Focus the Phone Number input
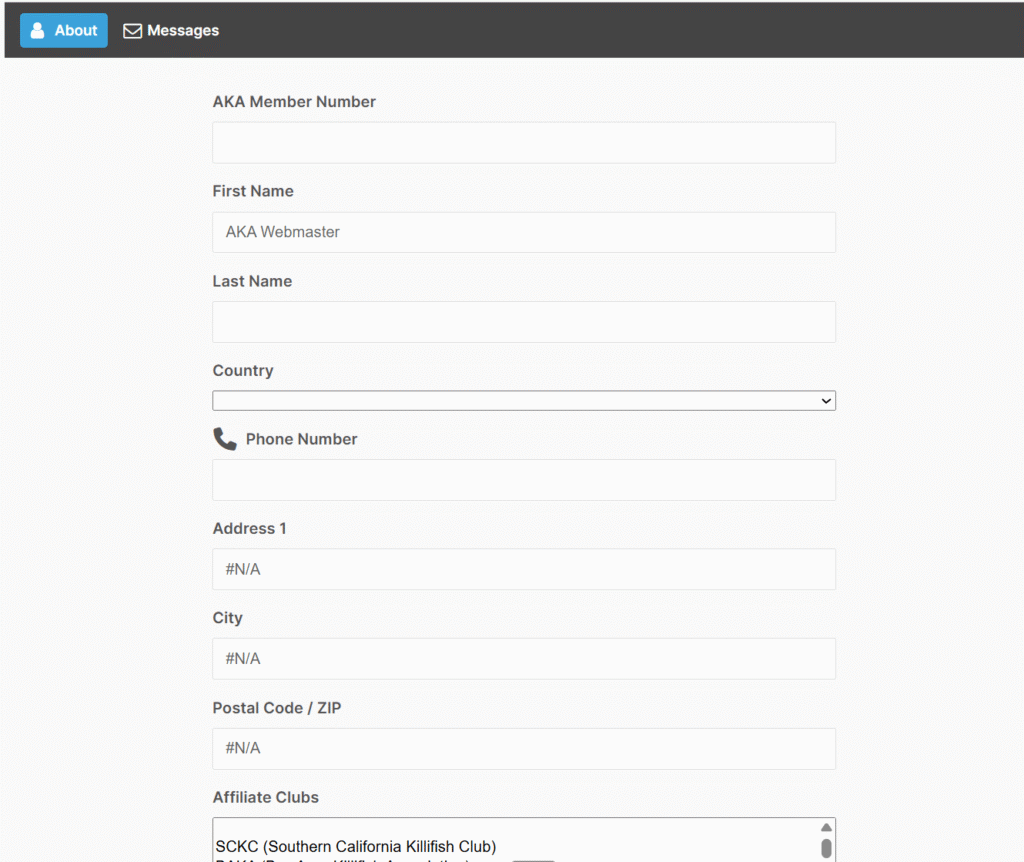 tap(523, 480)
